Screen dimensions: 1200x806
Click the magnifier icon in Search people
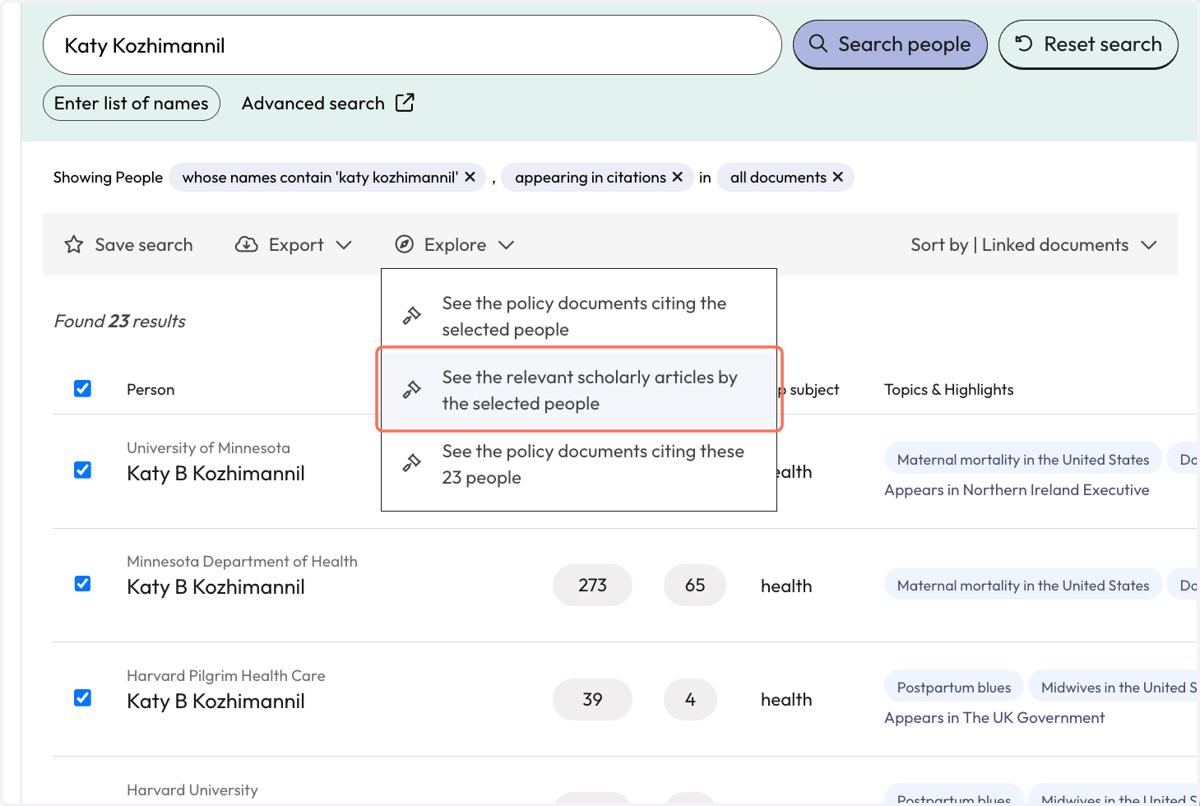point(818,44)
